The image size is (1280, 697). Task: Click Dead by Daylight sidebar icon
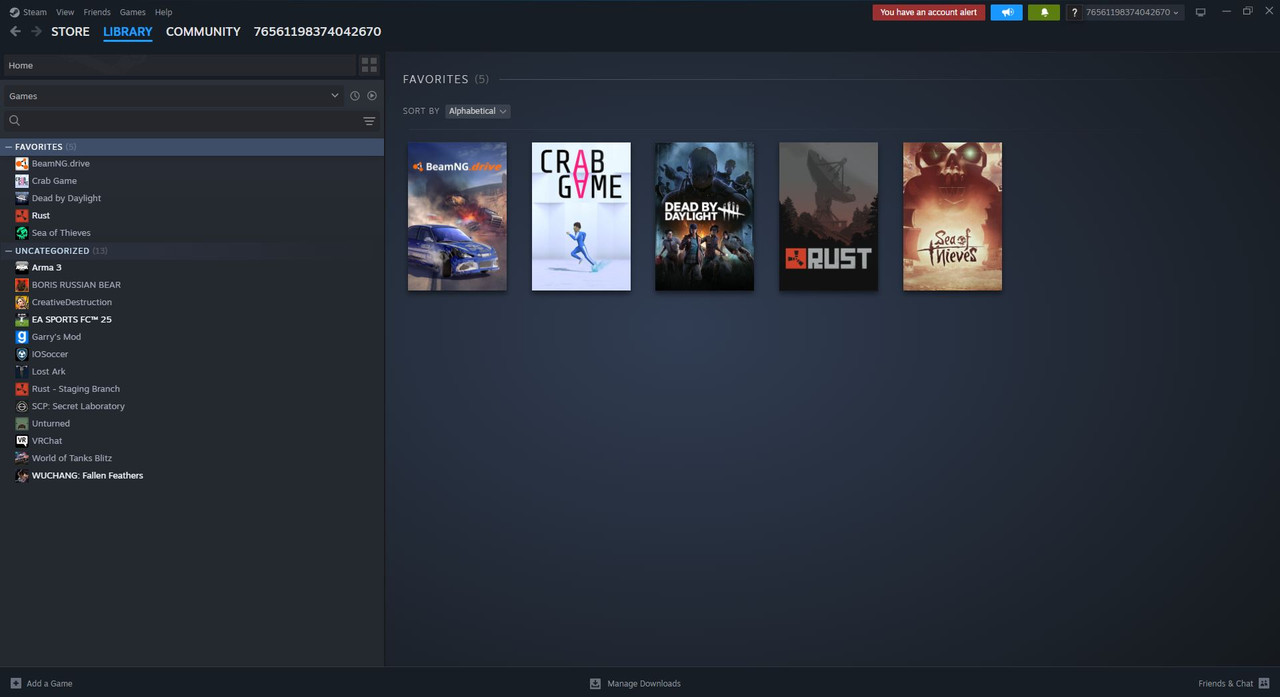(22, 198)
